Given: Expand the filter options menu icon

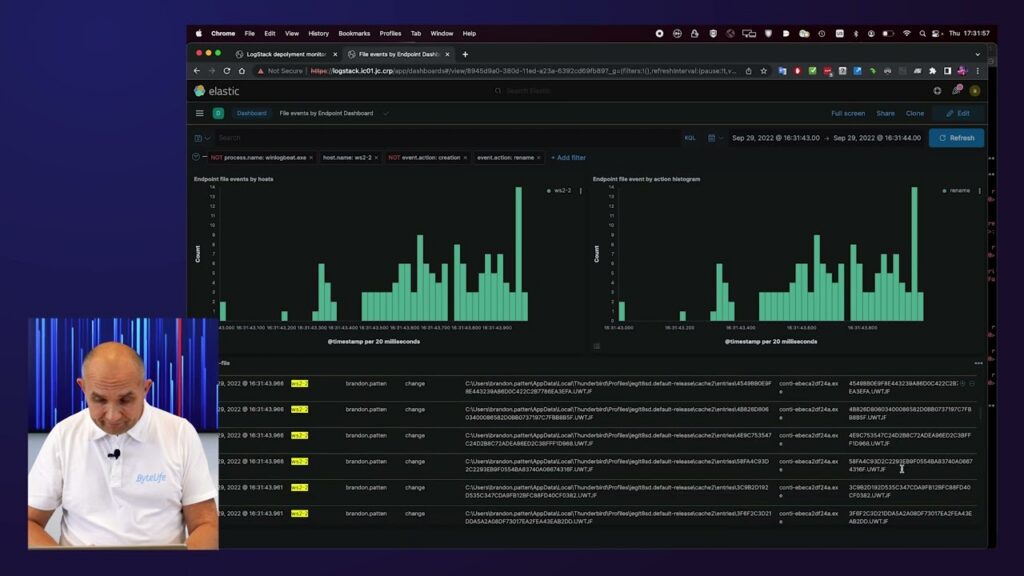Looking at the screenshot, I should pos(196,157).
